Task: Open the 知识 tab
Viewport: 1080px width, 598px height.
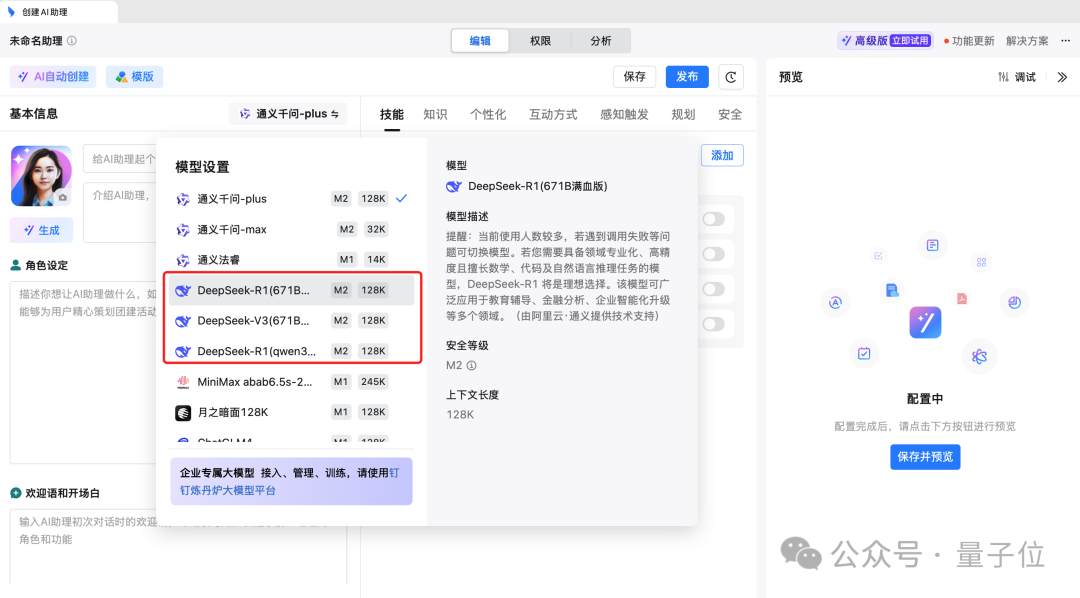Action: (x=435, y=114)
